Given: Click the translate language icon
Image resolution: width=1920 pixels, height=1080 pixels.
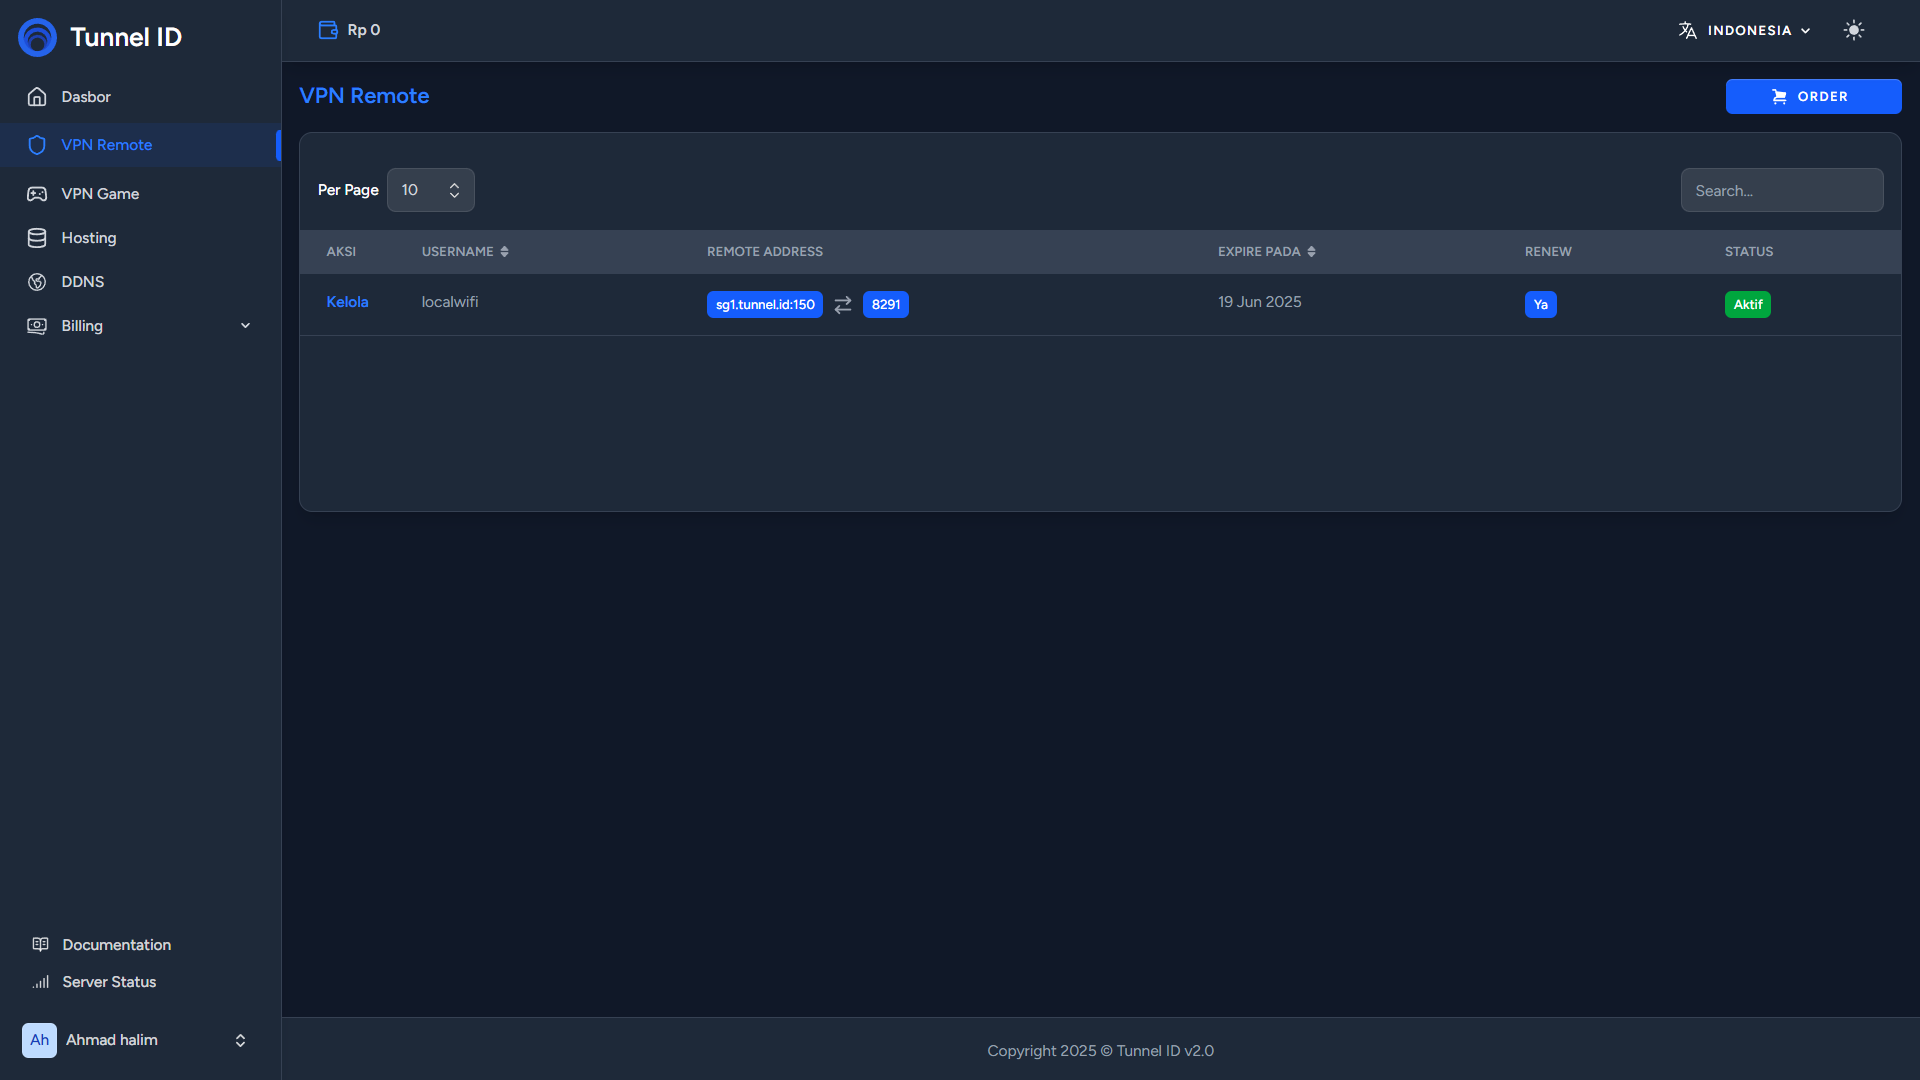Looking at the screenshot, I should click(1688, 30).
